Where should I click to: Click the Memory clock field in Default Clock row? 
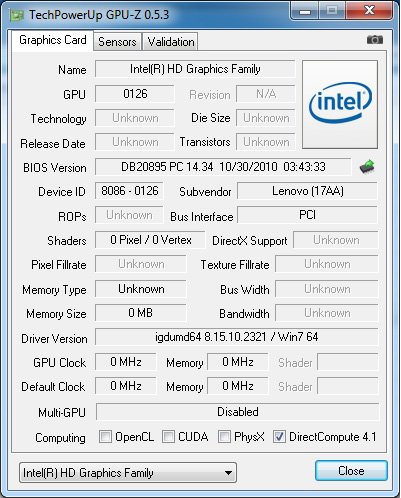point(238,386)
